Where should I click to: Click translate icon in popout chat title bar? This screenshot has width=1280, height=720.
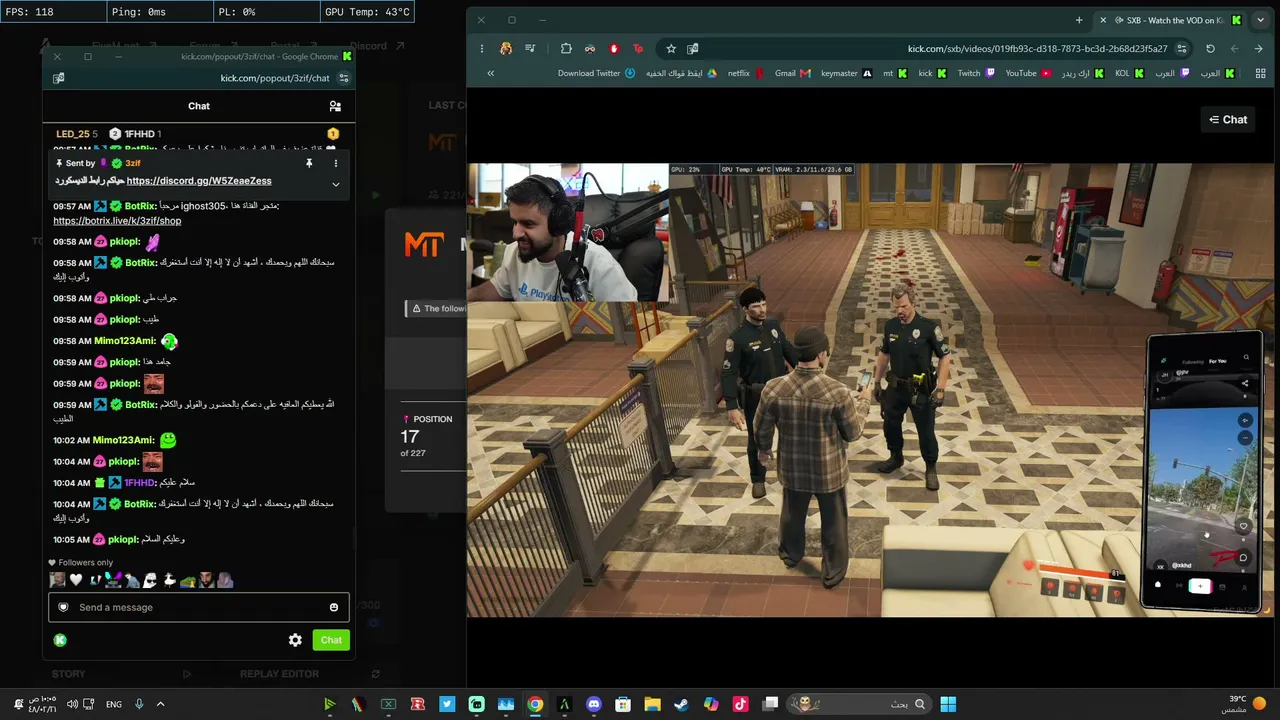[59, 78]
